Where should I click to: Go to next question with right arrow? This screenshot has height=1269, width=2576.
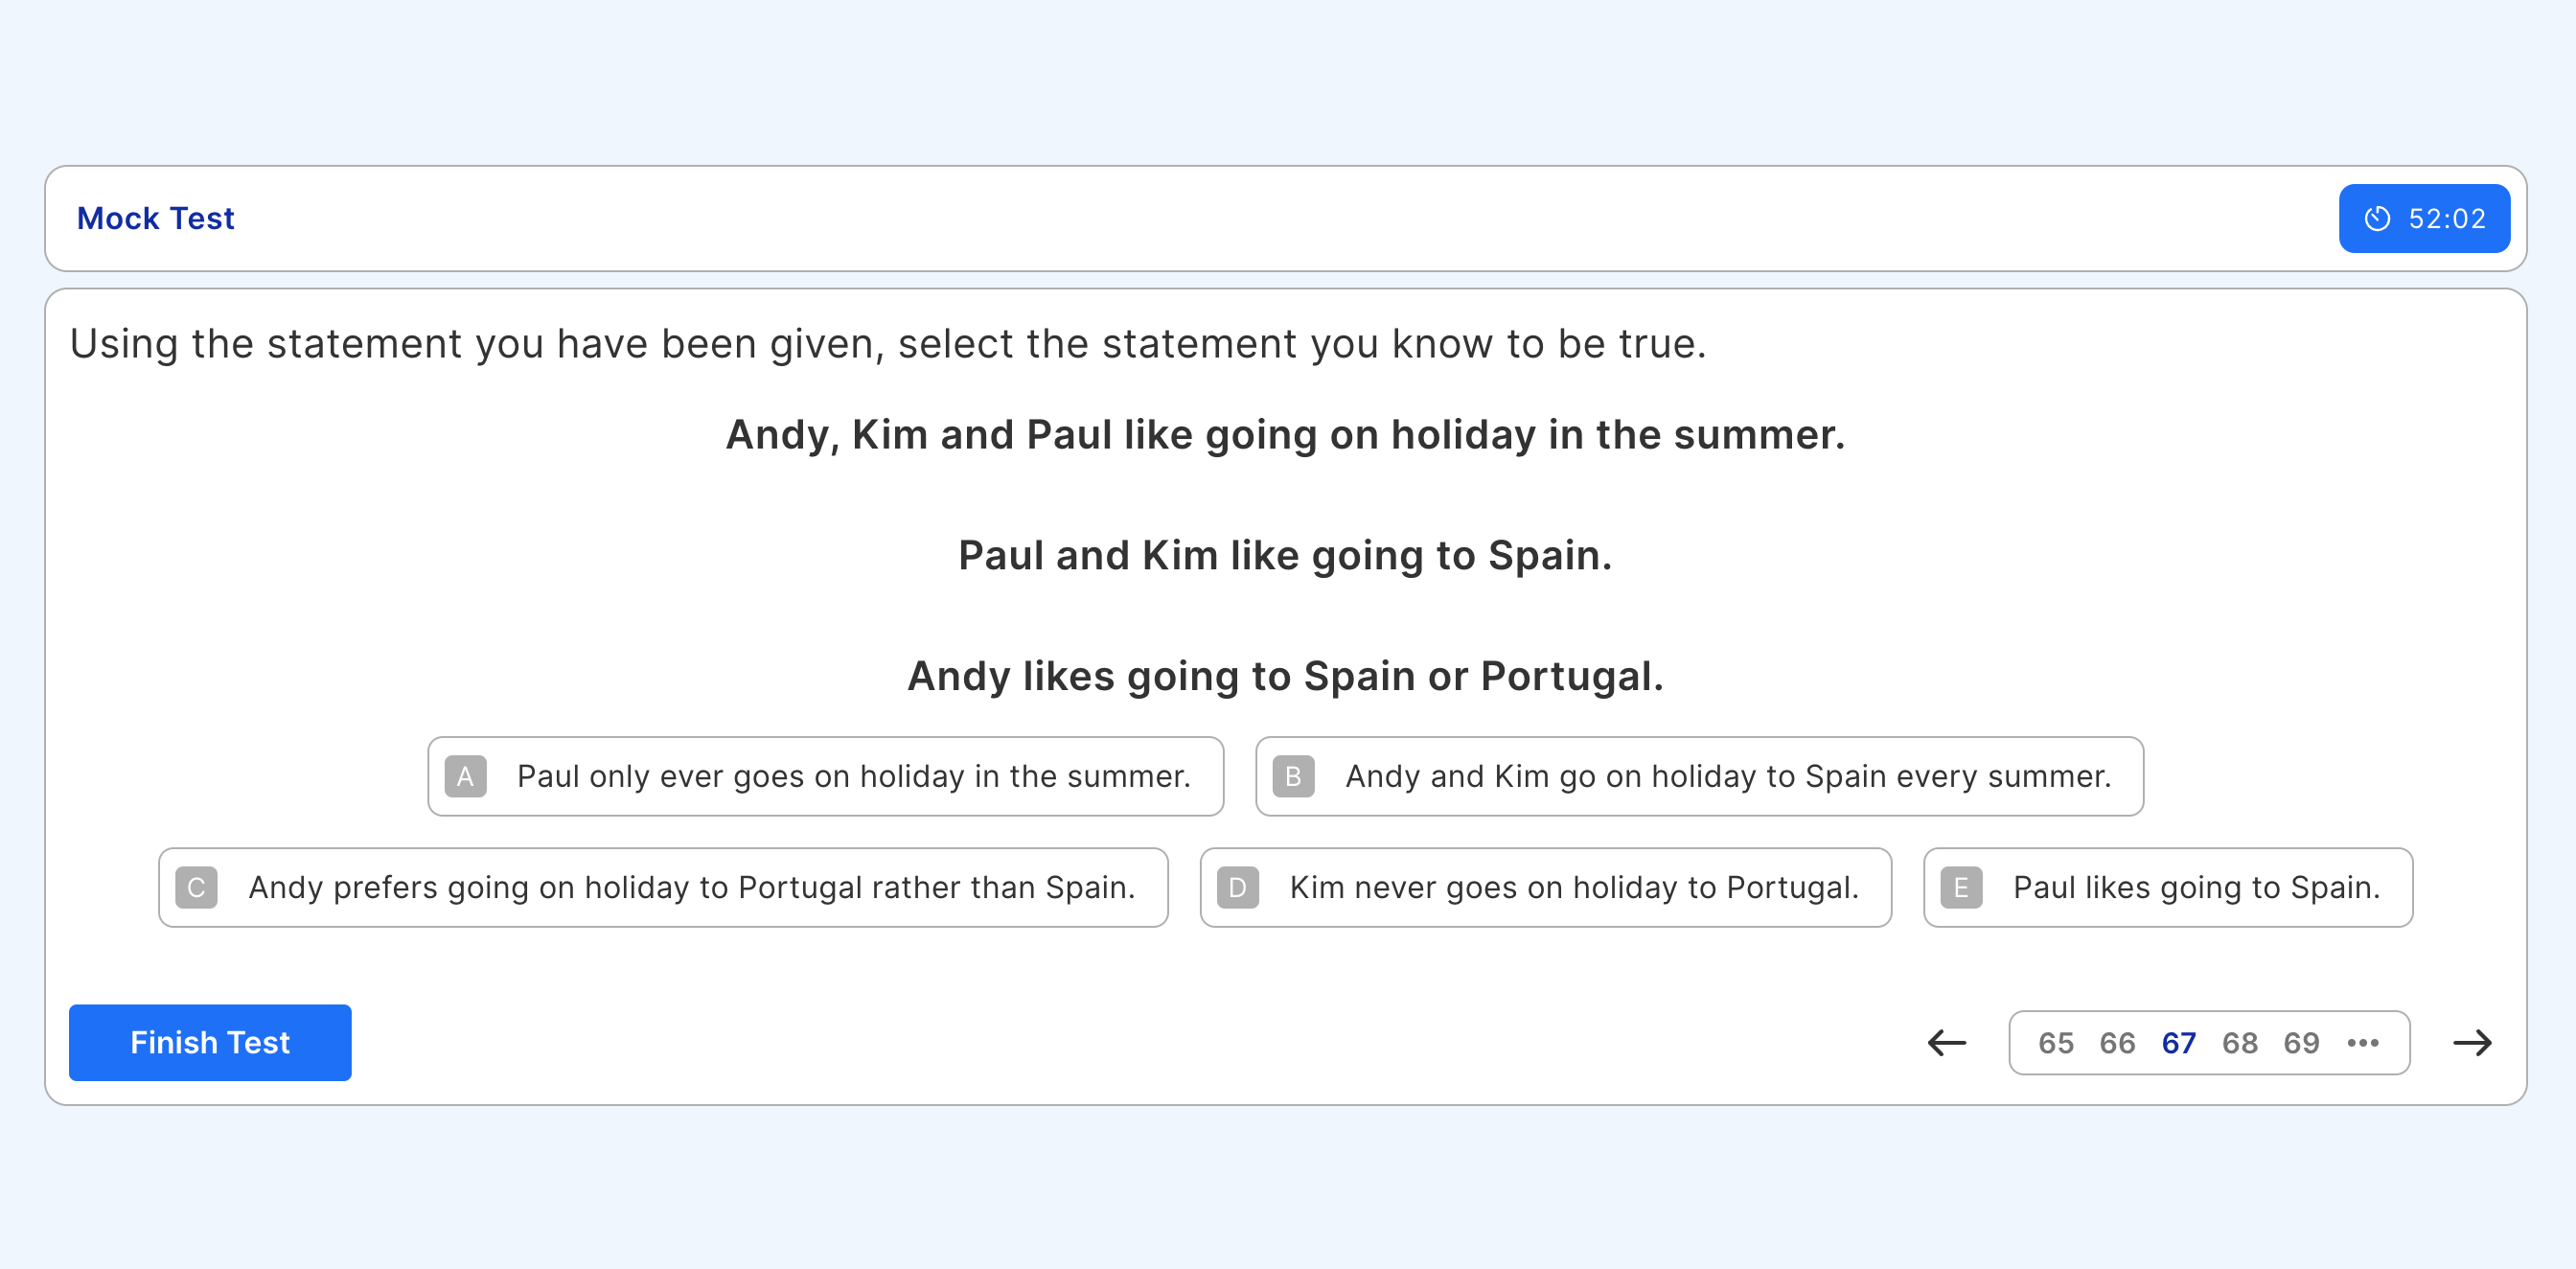pos(2472,1043)
